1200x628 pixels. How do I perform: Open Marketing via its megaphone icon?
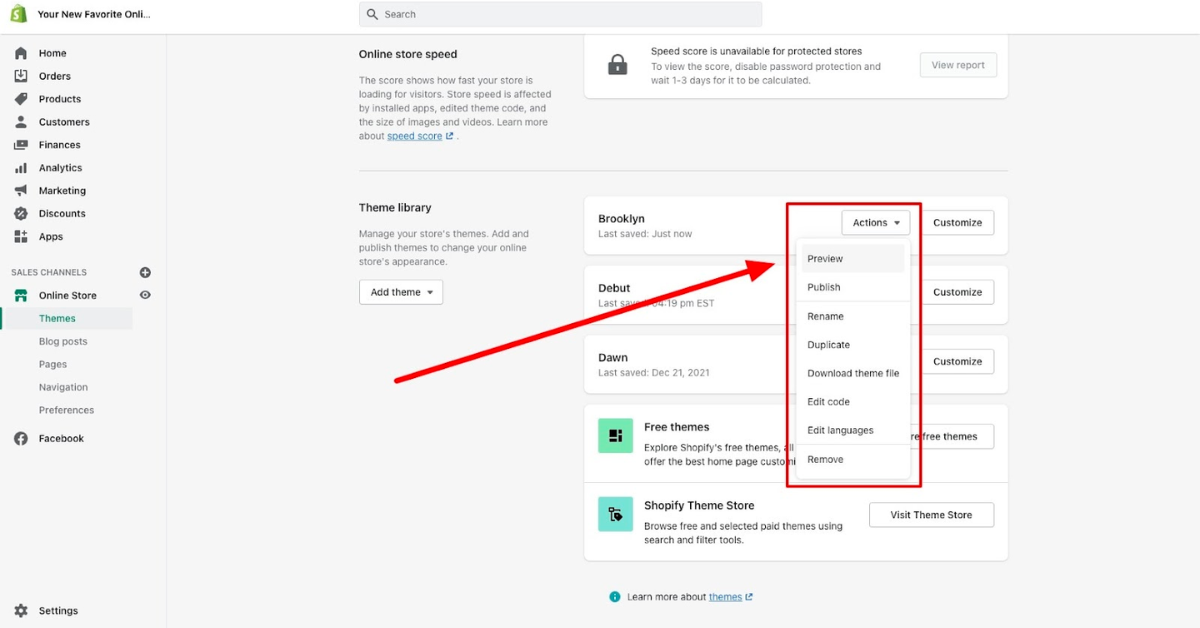[22, 190]
